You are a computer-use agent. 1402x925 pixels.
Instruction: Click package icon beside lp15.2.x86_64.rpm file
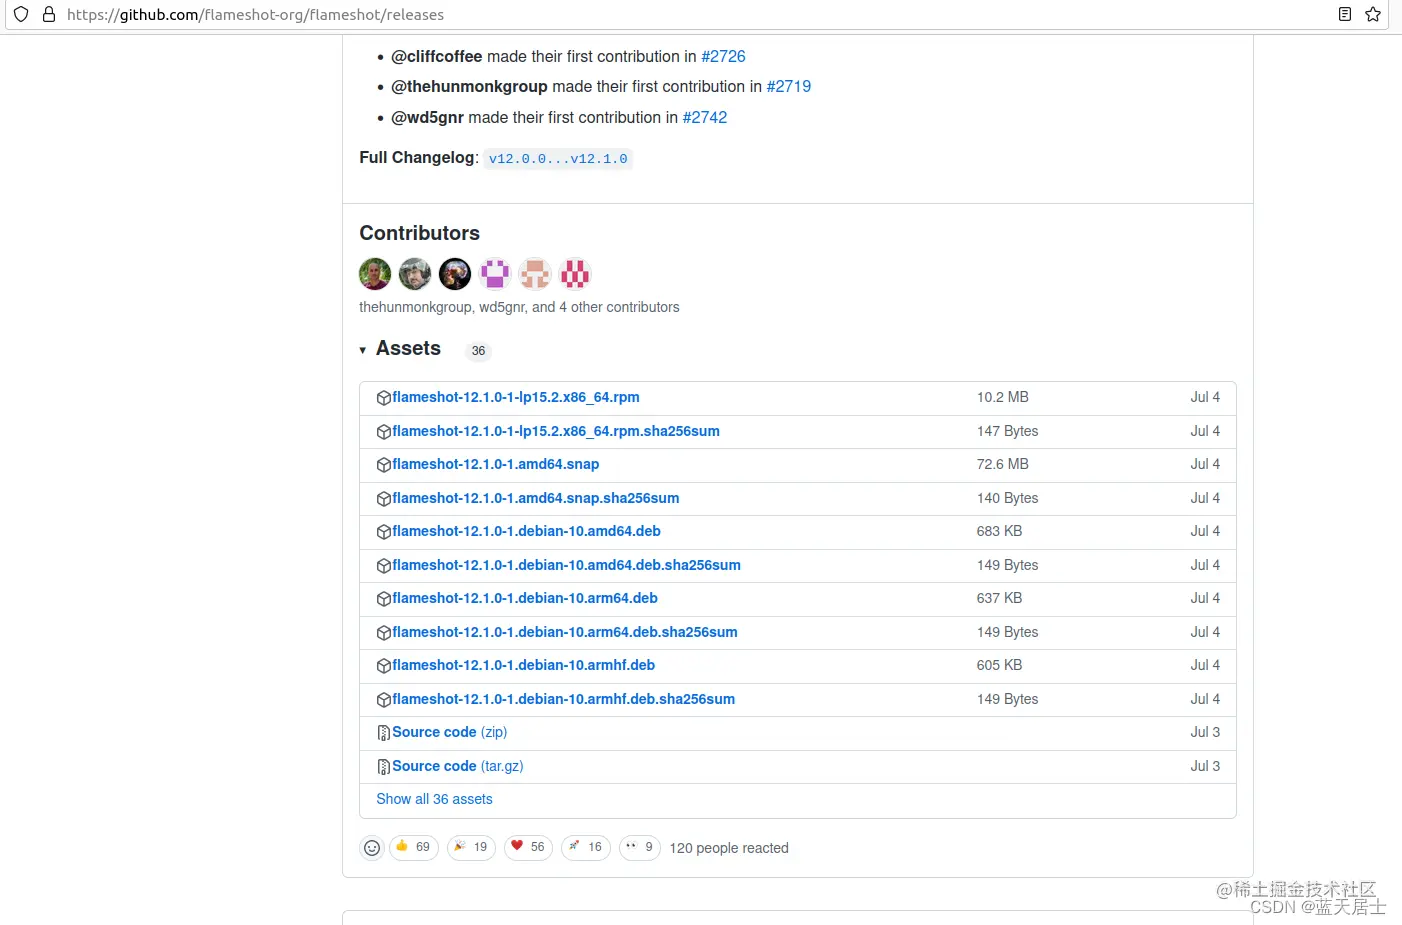tap(383, 398)
